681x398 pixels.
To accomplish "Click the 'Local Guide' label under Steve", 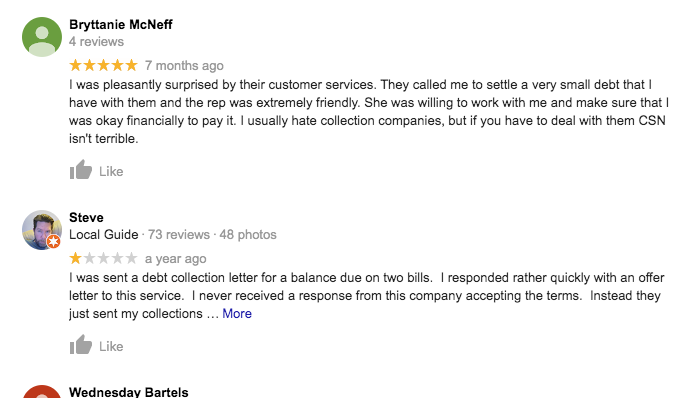I will pyautogui.click(x=103, y=235).
